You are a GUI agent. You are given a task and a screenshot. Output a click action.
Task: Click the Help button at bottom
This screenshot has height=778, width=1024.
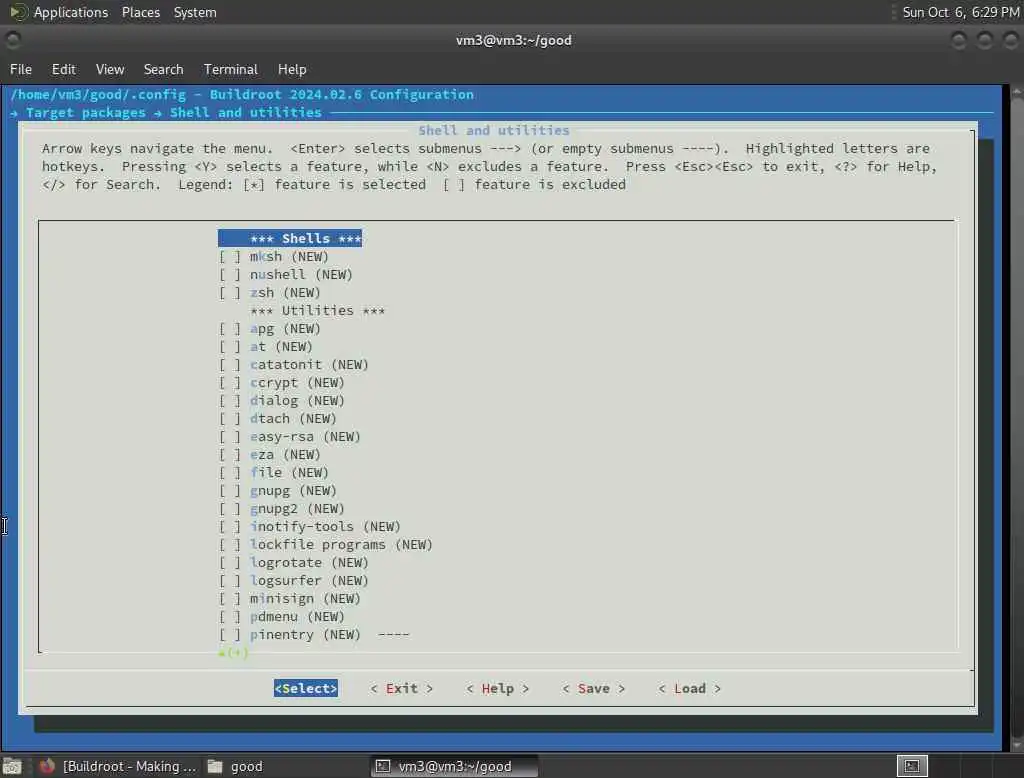[x=498, y=689]
